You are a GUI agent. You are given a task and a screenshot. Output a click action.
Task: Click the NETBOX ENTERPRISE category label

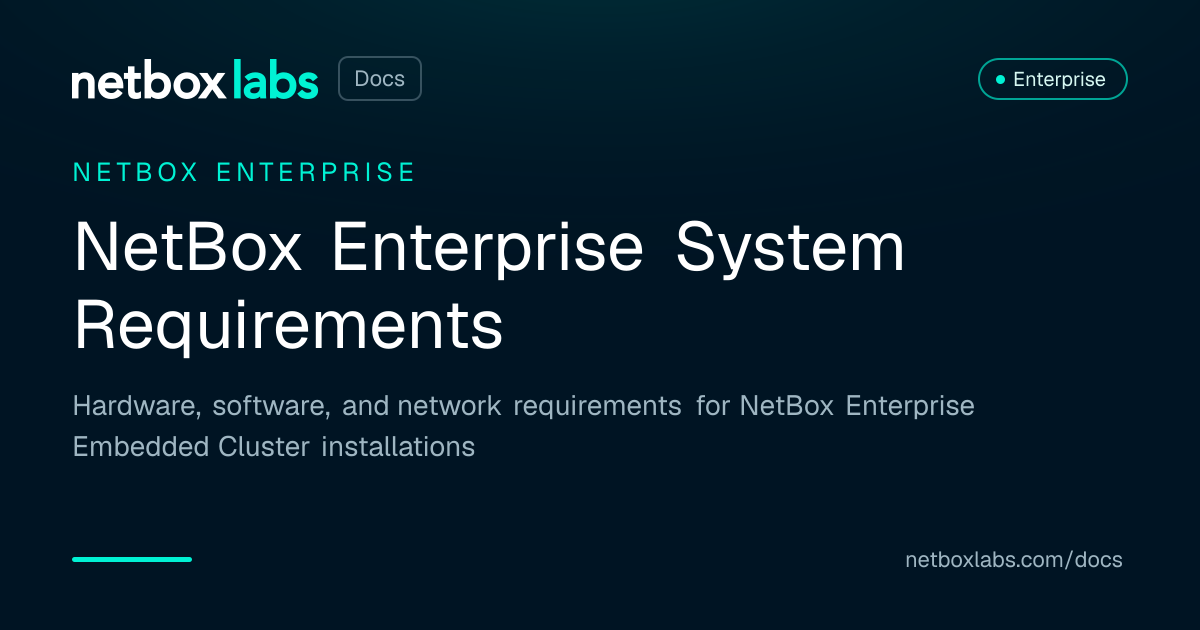click(x=244, y=172)
